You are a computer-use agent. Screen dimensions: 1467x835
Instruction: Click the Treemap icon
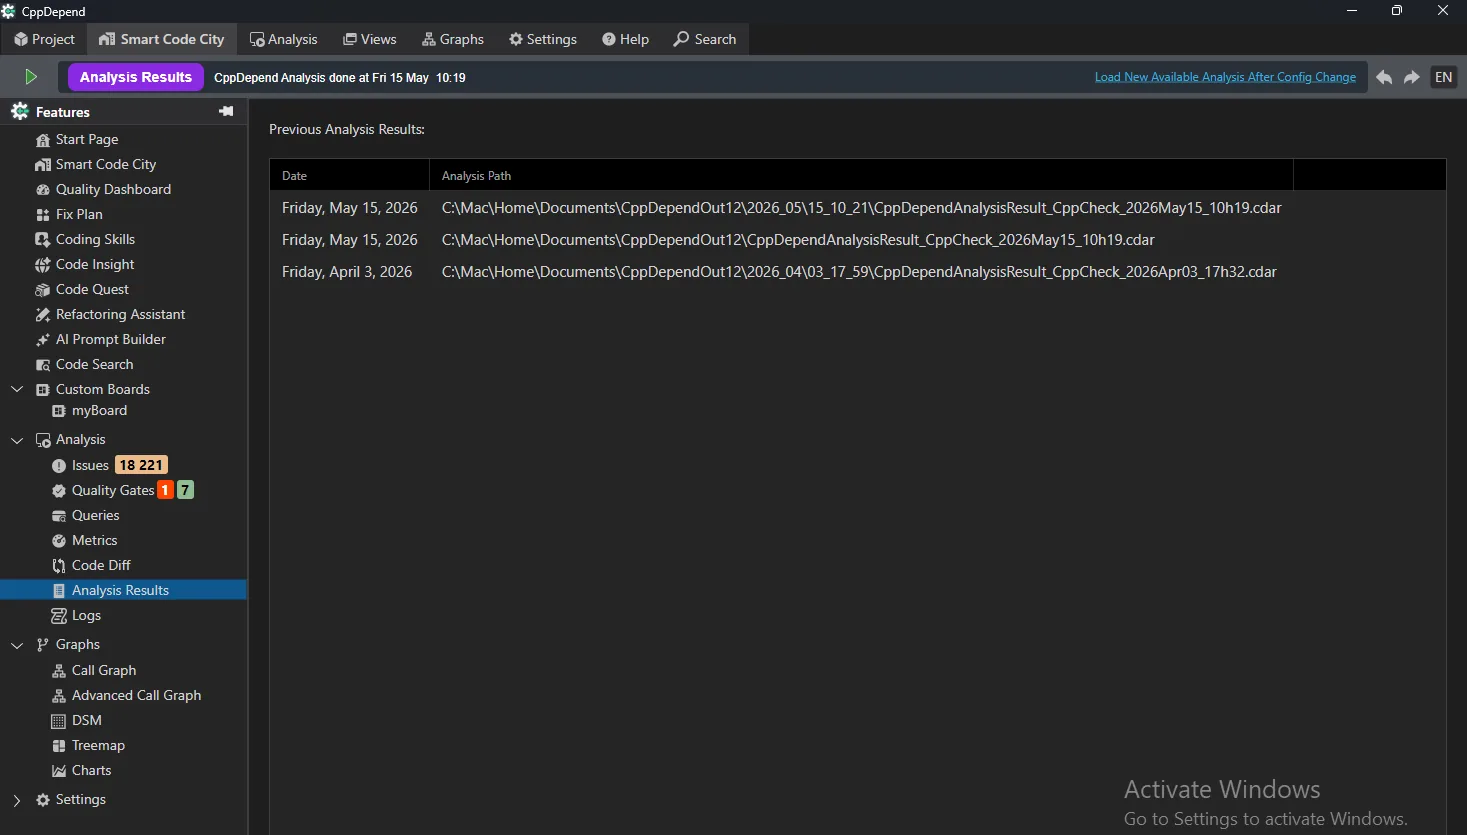coord(58,746)
